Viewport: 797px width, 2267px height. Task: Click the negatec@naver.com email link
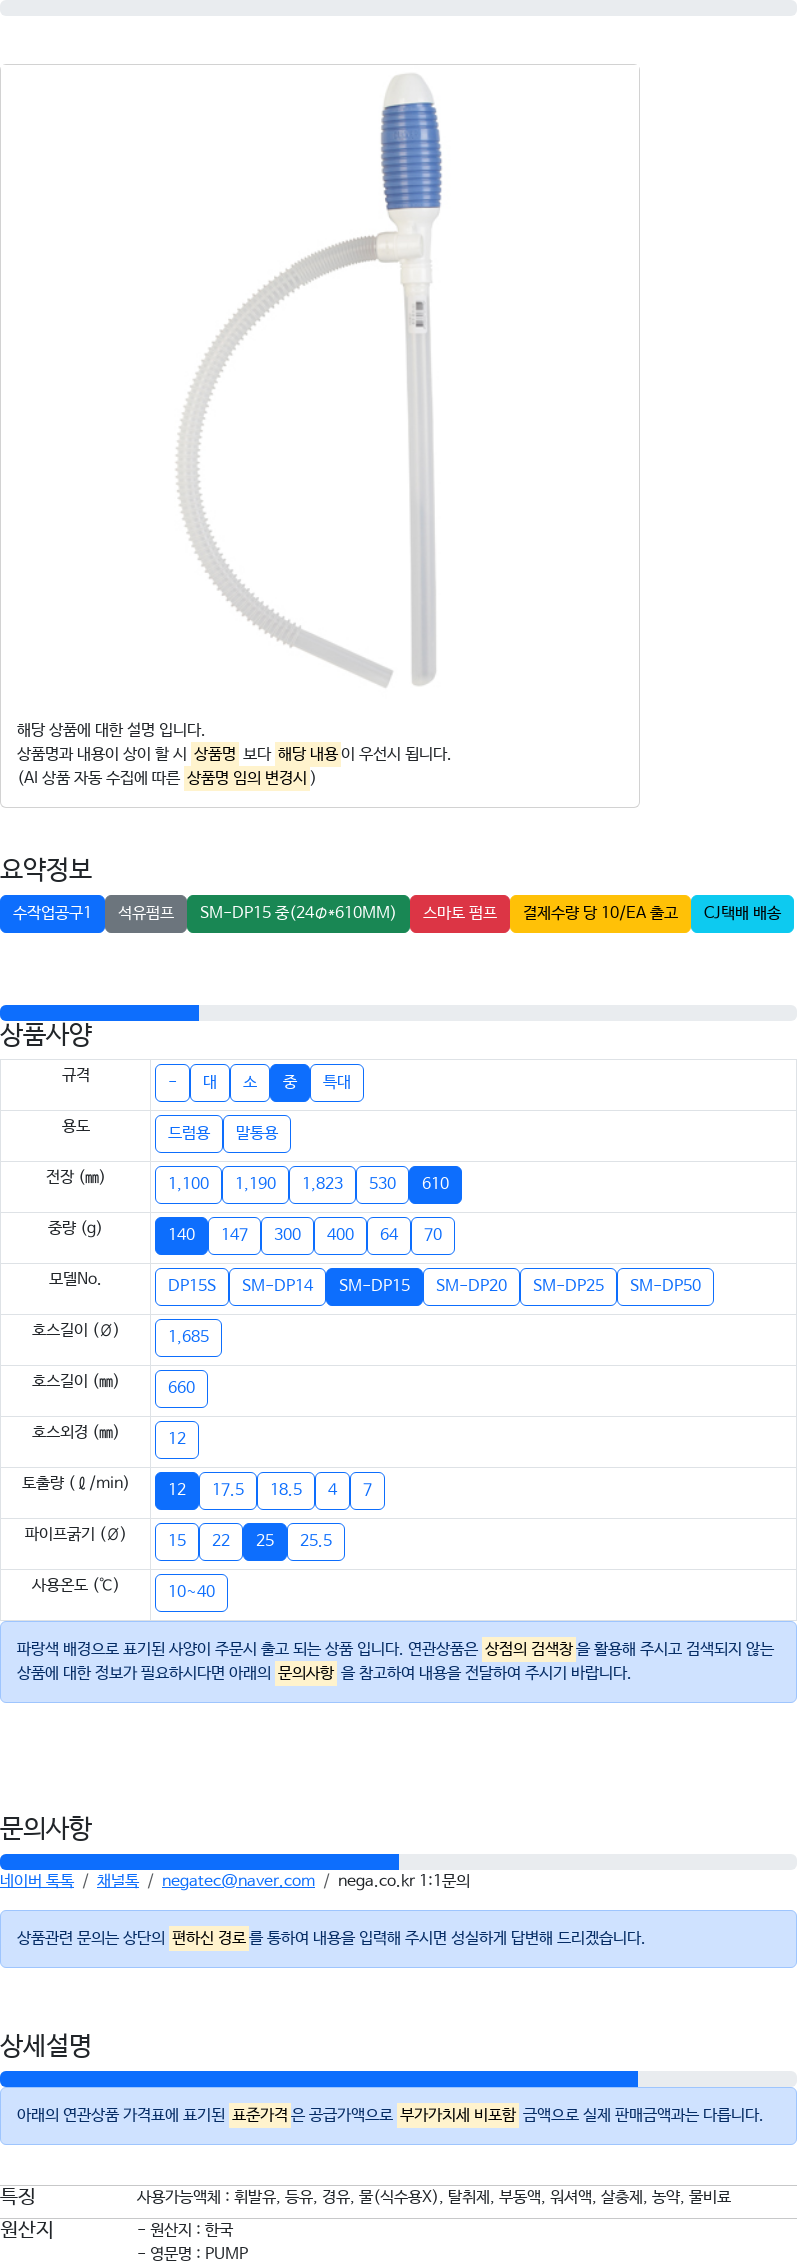[x=238, y=1880]
